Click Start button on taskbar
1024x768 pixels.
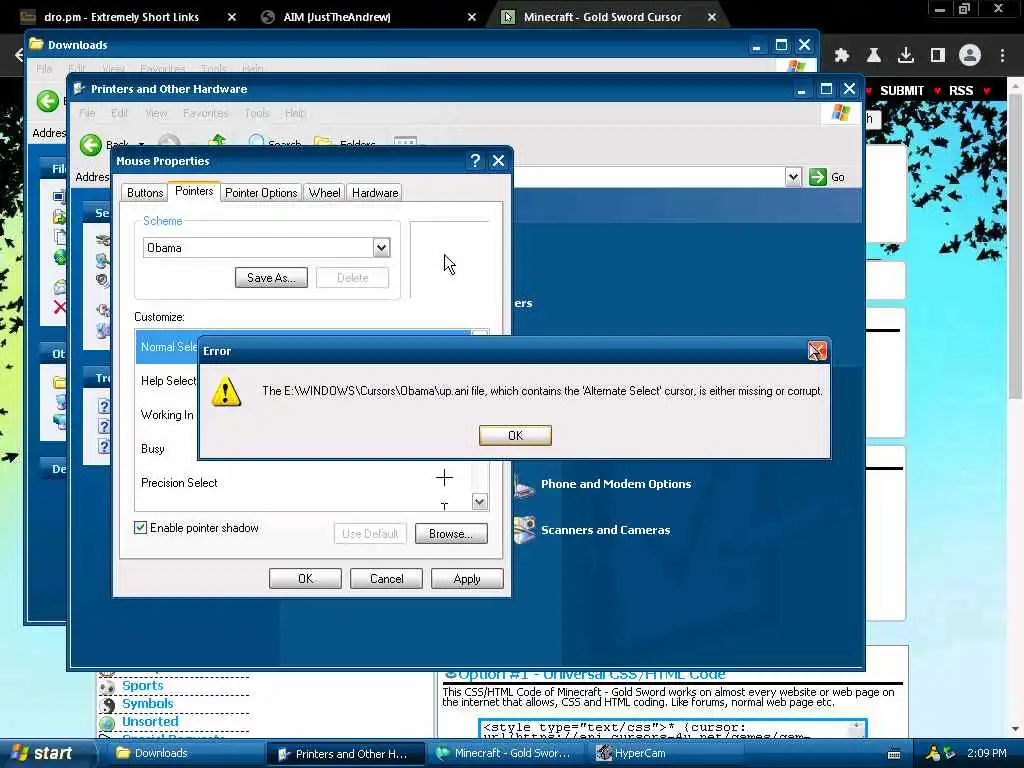pos(42,753)
